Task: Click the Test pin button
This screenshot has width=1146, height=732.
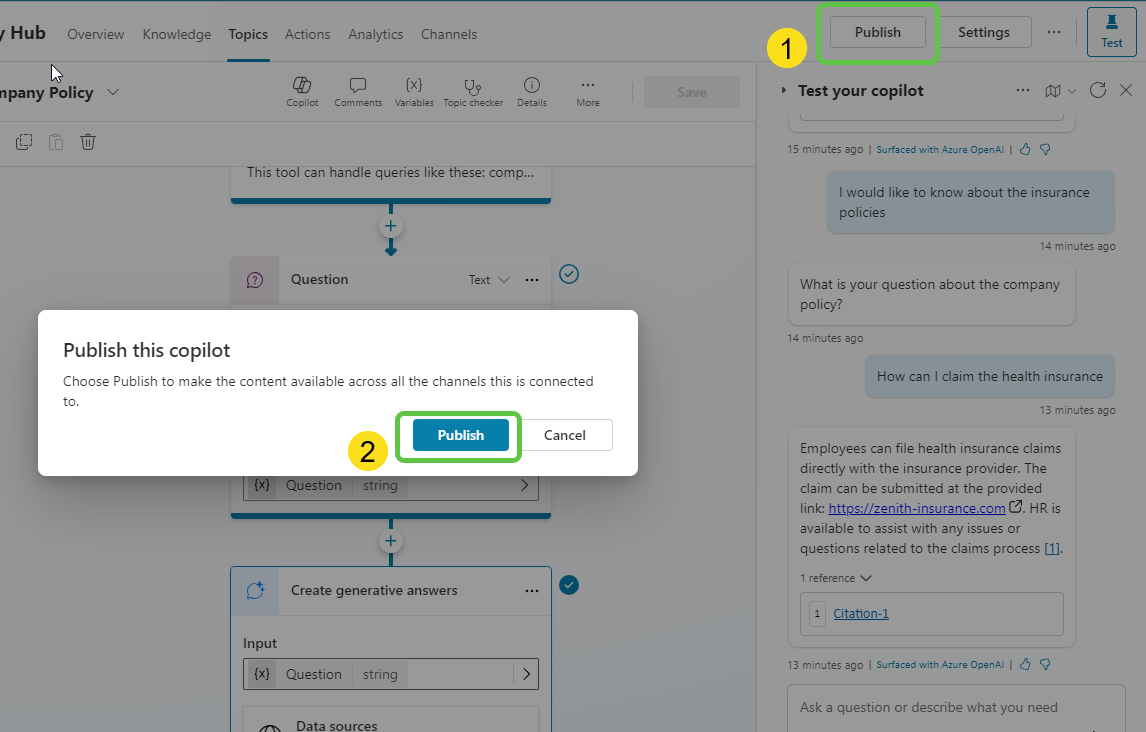Action: pyautogui.click(x=1112, y=32)
